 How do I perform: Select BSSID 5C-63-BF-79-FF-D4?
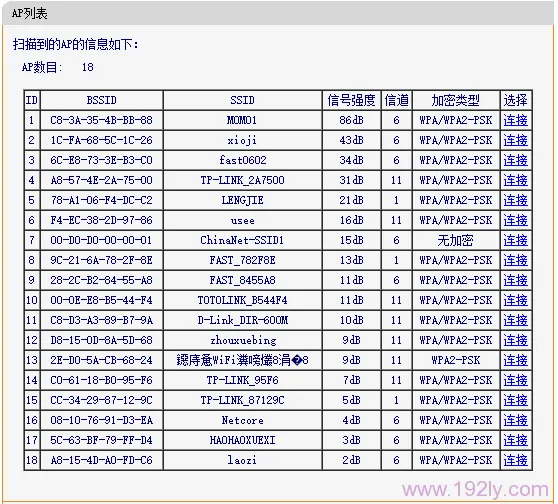101,440
